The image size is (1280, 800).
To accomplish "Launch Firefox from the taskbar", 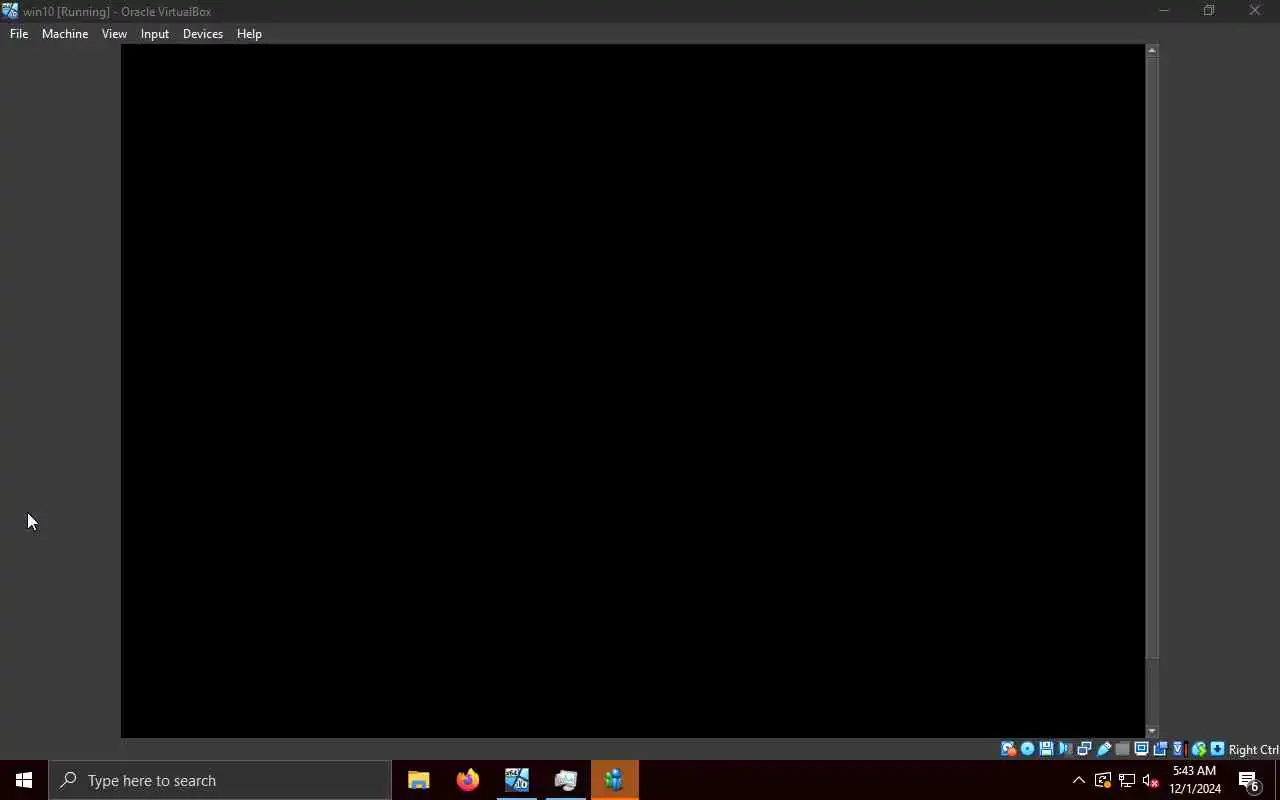I will [468, 780].
